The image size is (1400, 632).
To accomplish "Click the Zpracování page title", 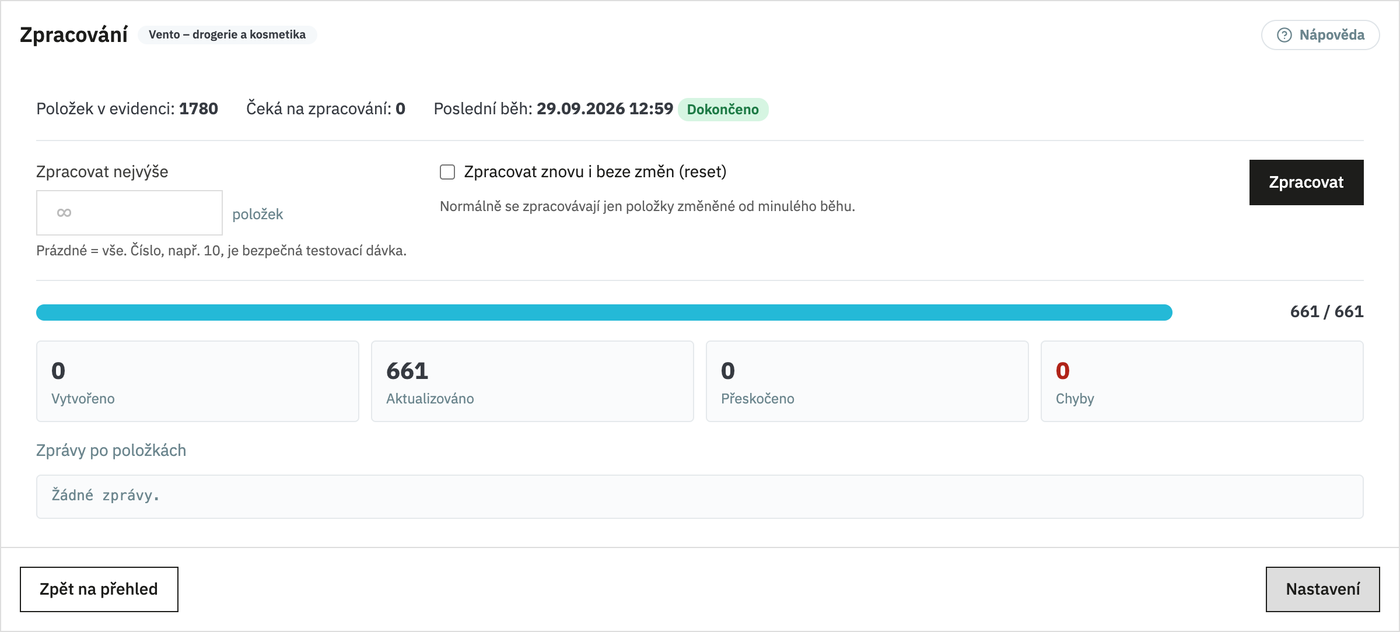I will [74, 35].
